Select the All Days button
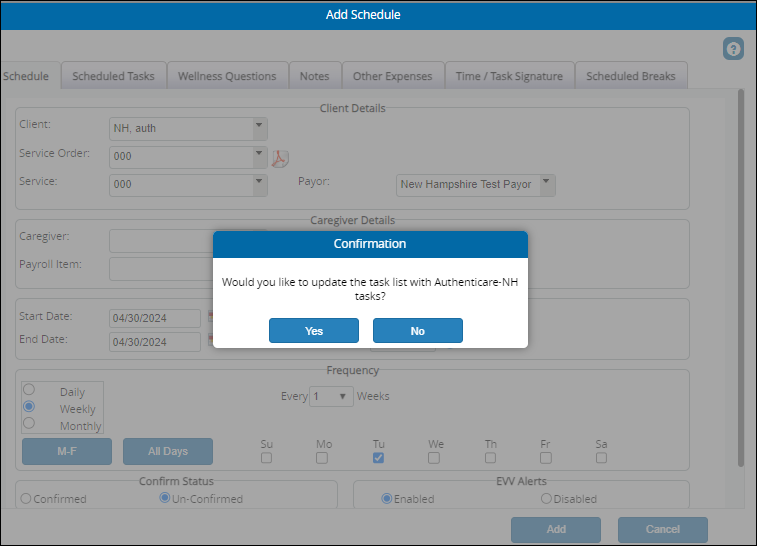The image size is (757, 546). coord(168,451)
